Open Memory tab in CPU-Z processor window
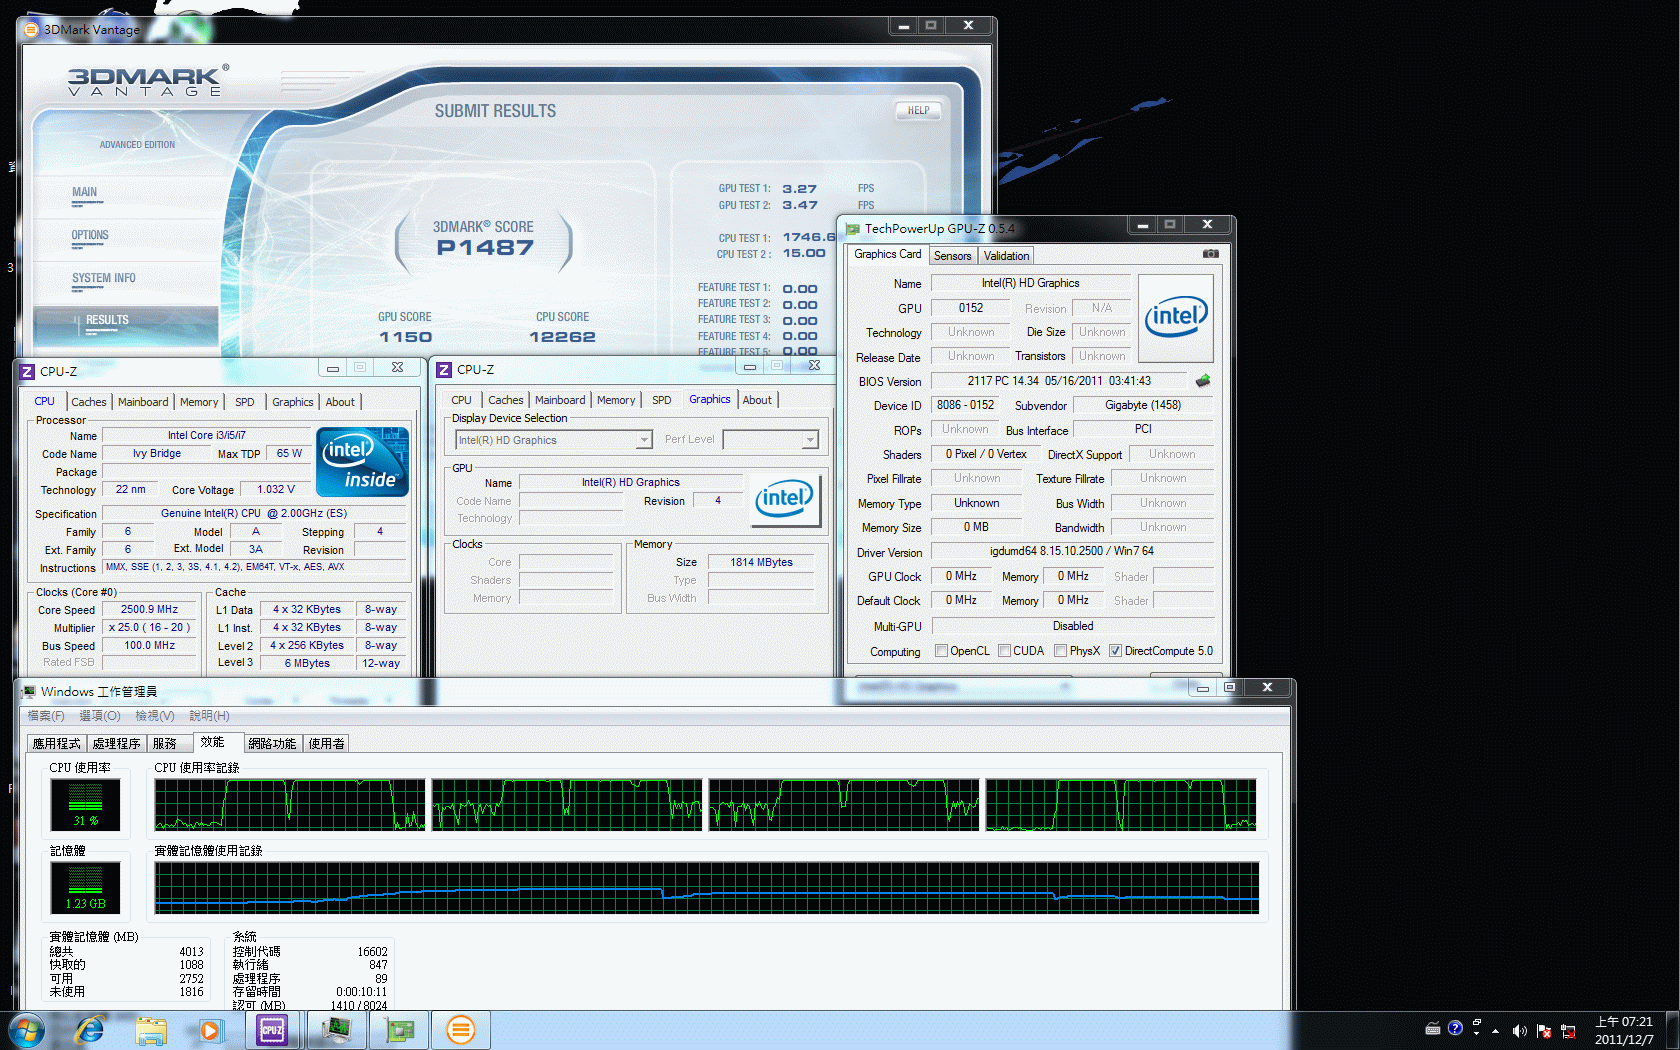 tap(199, 402)
